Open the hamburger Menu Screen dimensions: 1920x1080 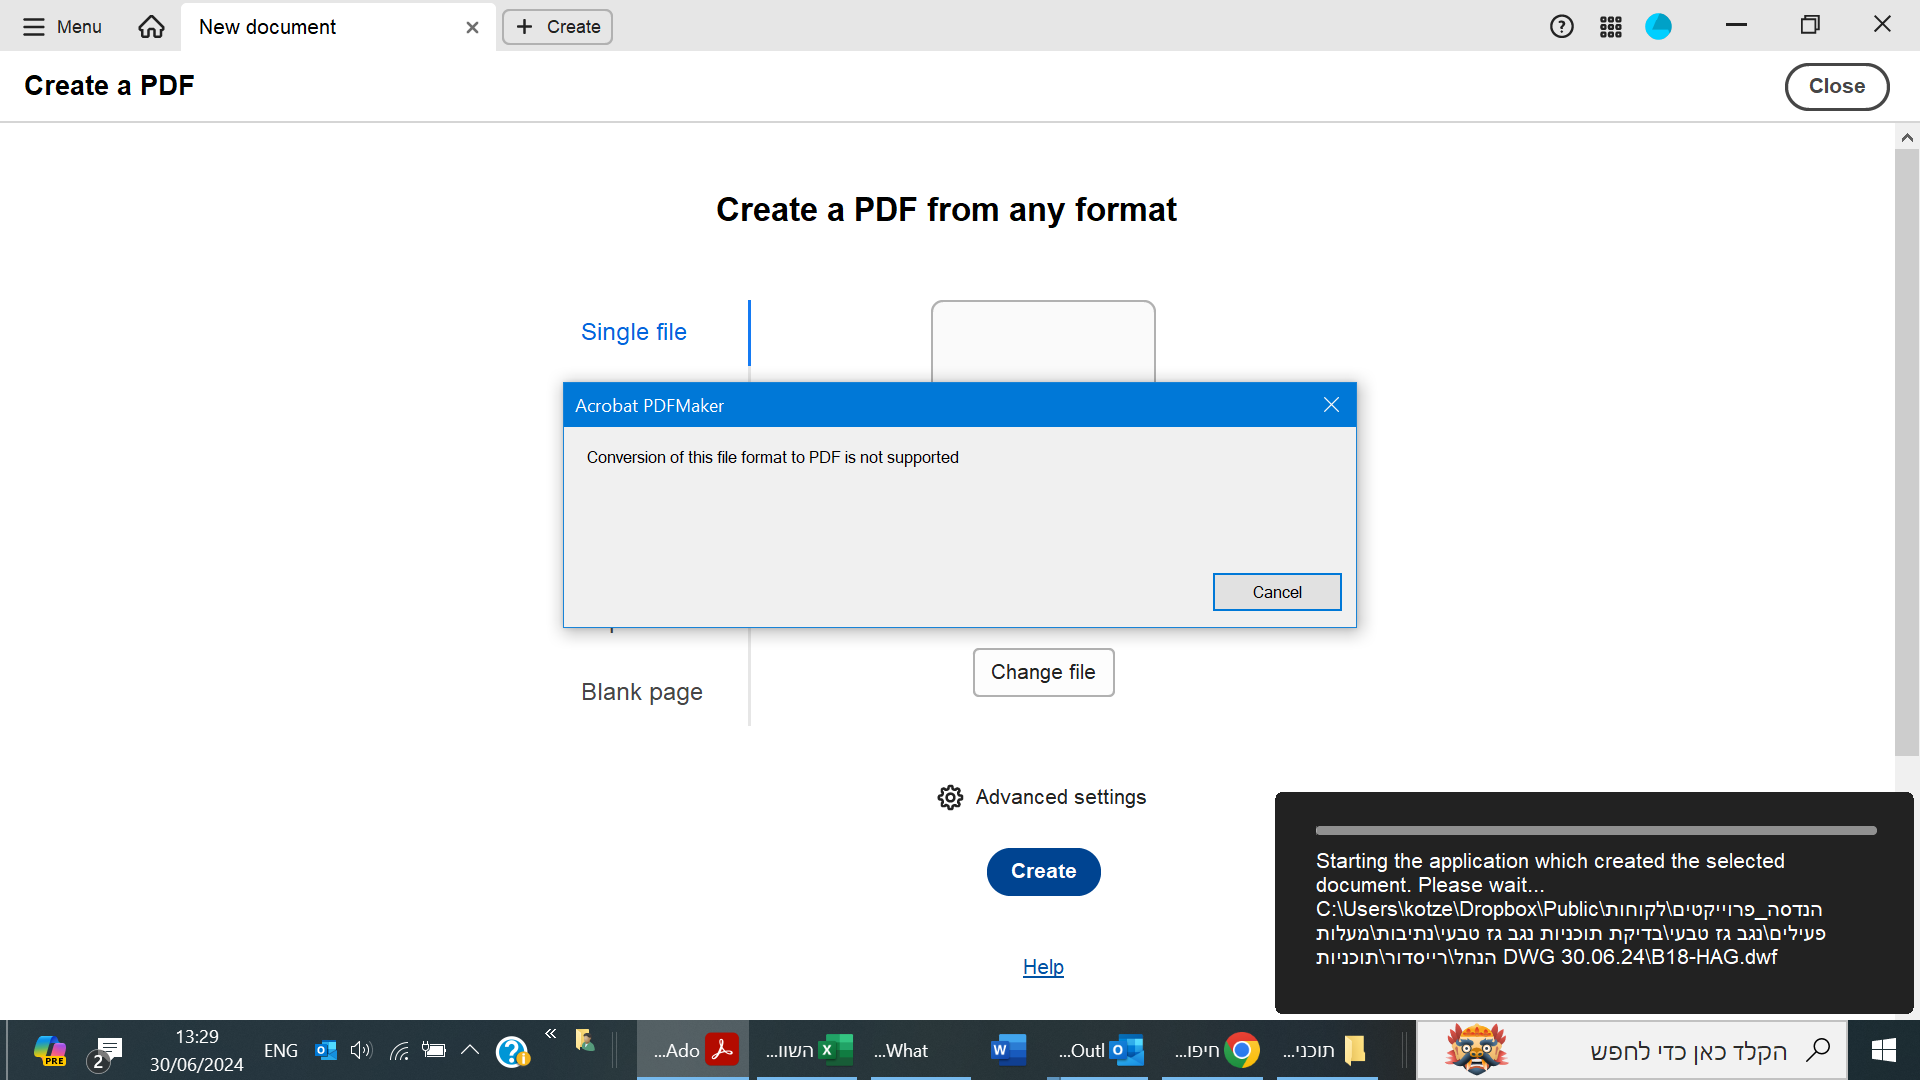click(62, 26)
